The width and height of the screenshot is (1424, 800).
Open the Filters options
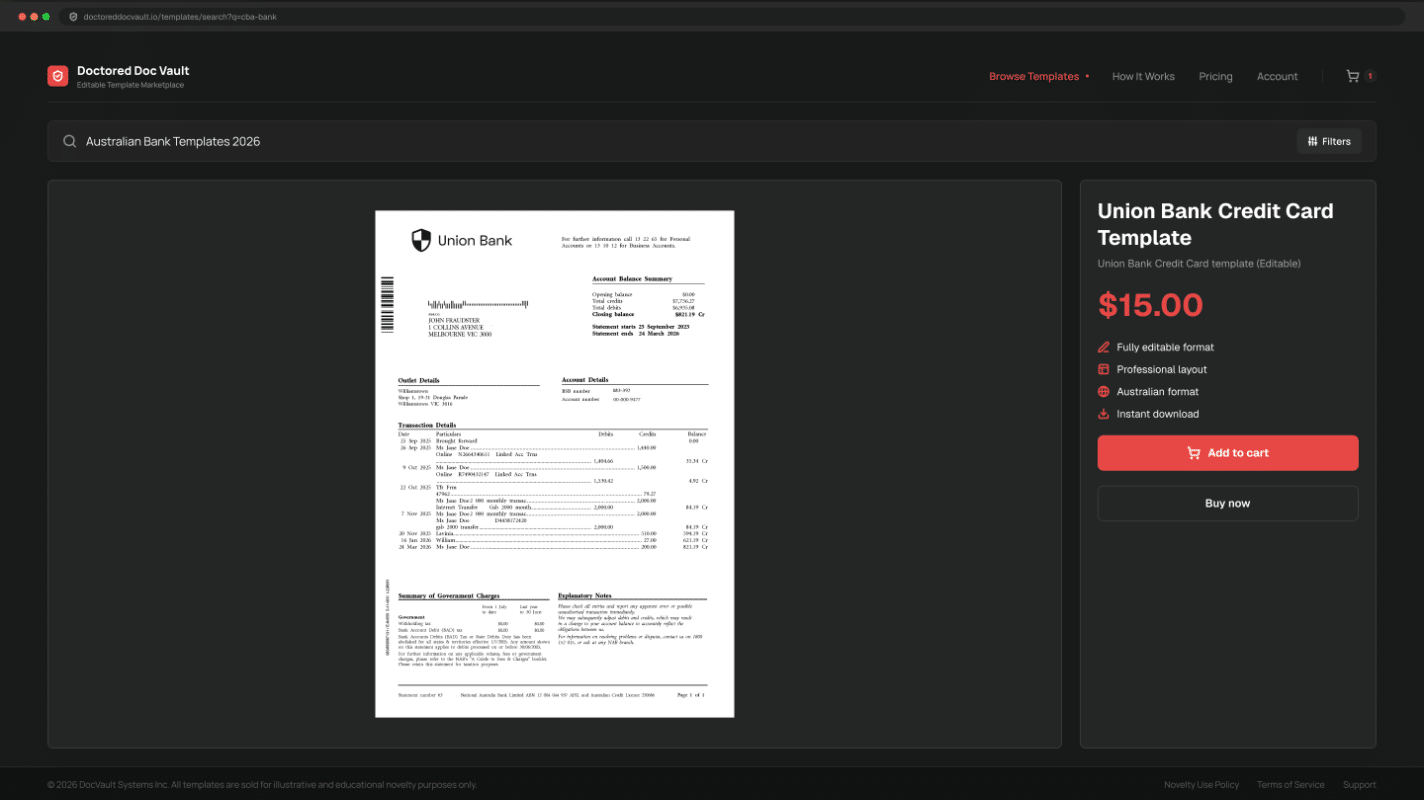(1329, 141)
